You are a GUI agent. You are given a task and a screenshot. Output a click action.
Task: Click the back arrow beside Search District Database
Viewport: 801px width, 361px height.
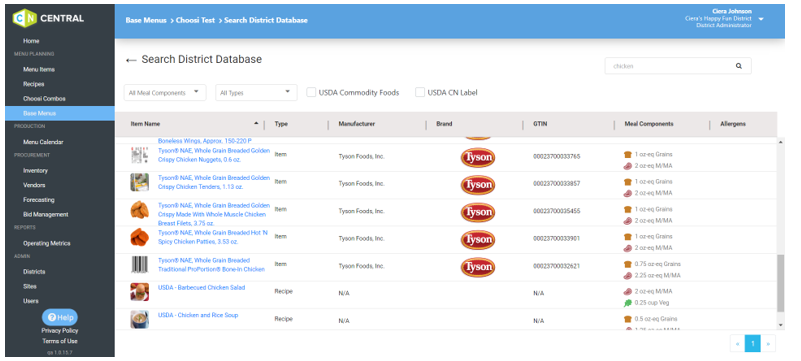pos(131,60)
